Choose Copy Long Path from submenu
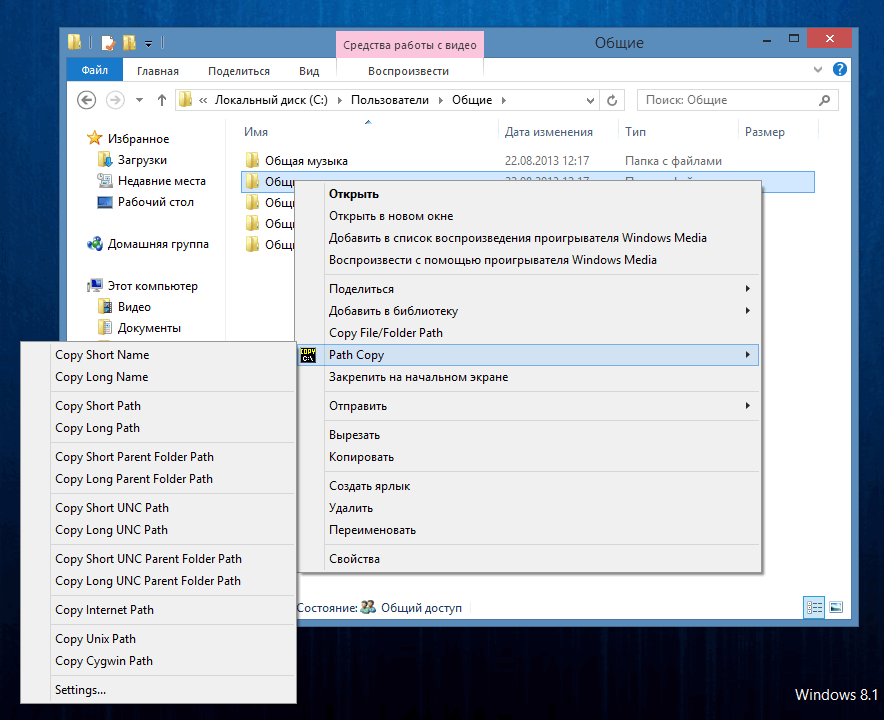884x720 pixels. click(98, 428)
